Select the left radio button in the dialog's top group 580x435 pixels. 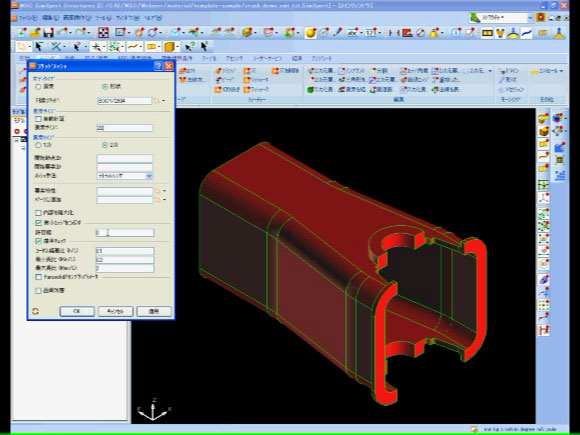tap(38, 87)
